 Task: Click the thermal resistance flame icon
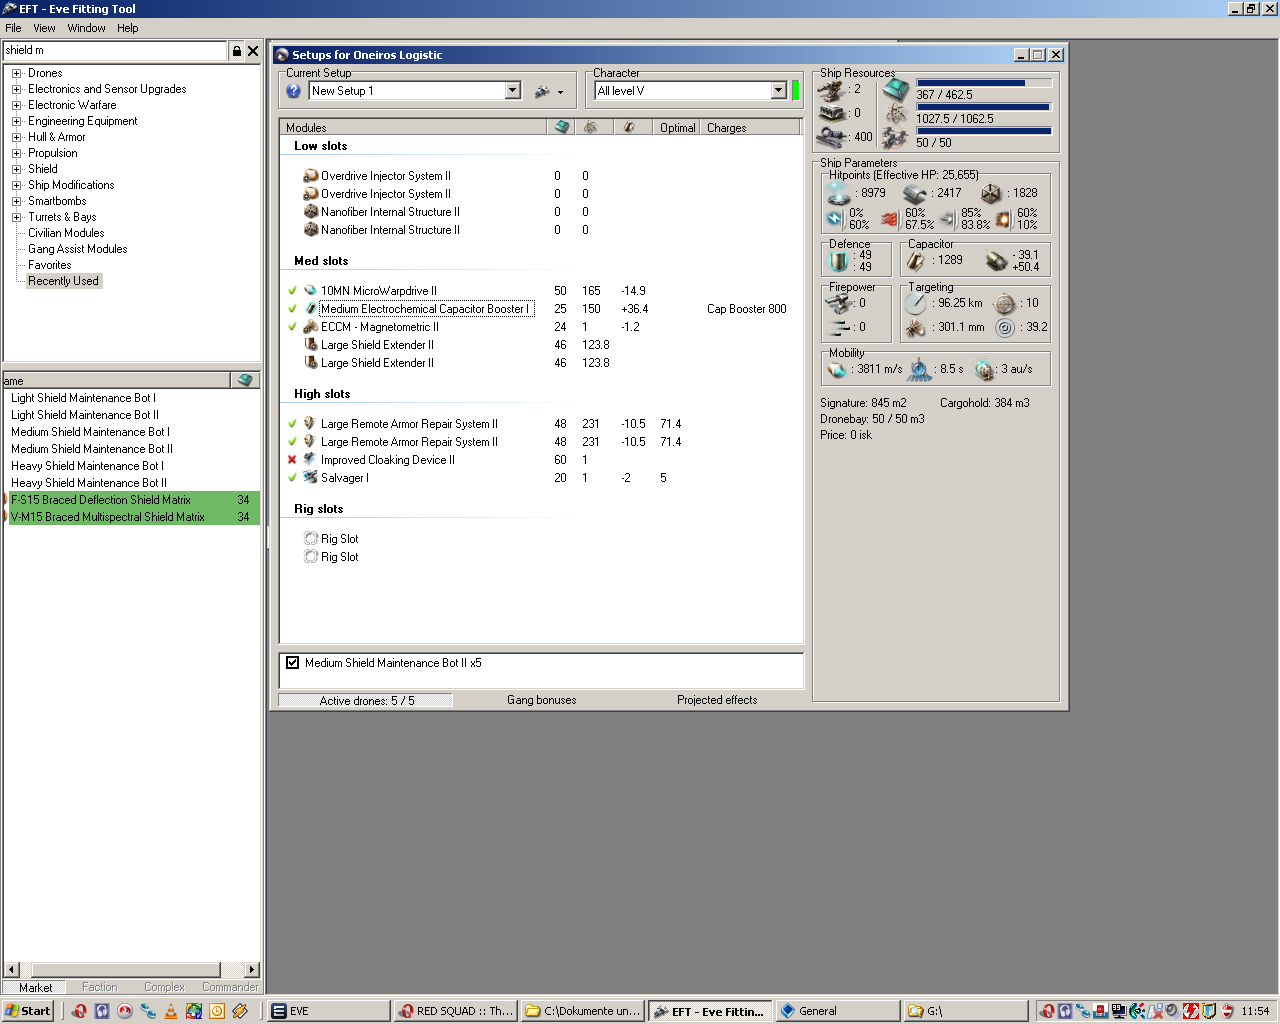pyautogui.click(x=890, y=219)
